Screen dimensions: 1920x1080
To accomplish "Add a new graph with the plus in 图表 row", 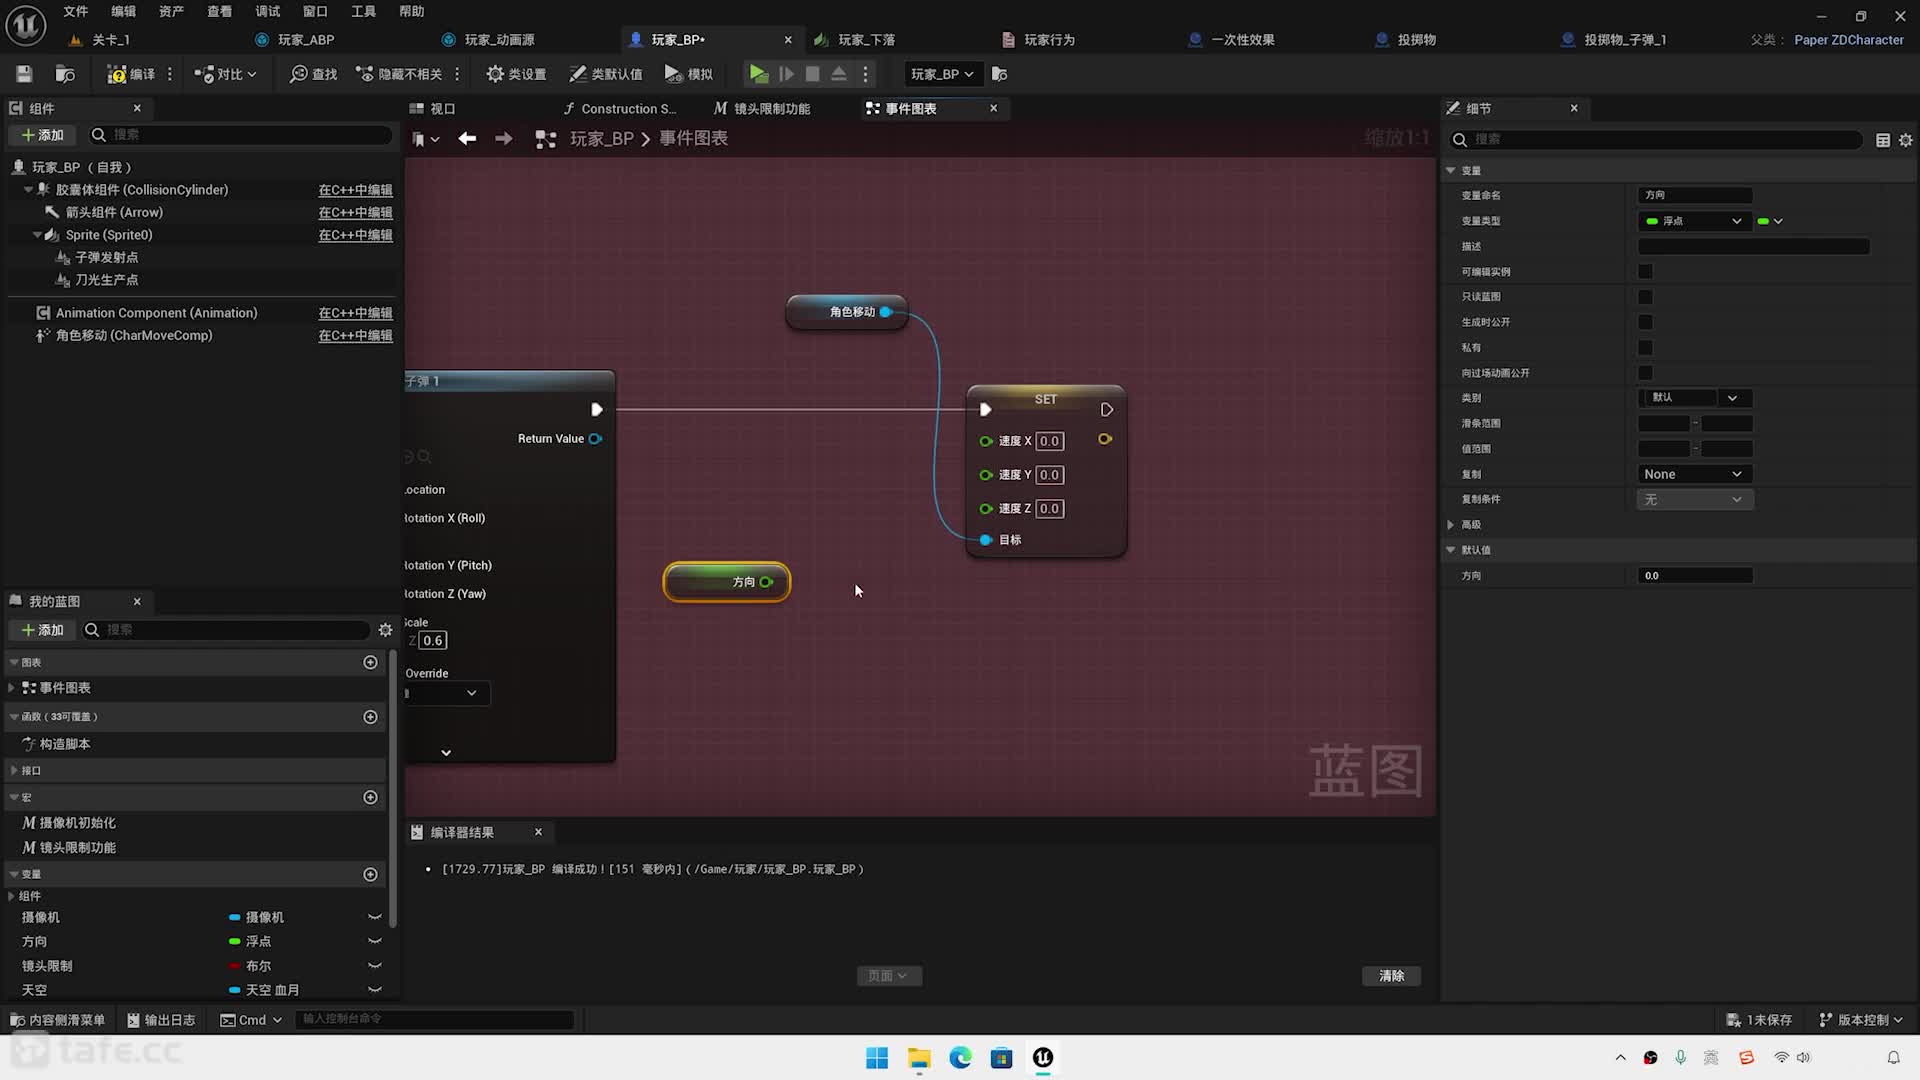I will pos(370,662).
